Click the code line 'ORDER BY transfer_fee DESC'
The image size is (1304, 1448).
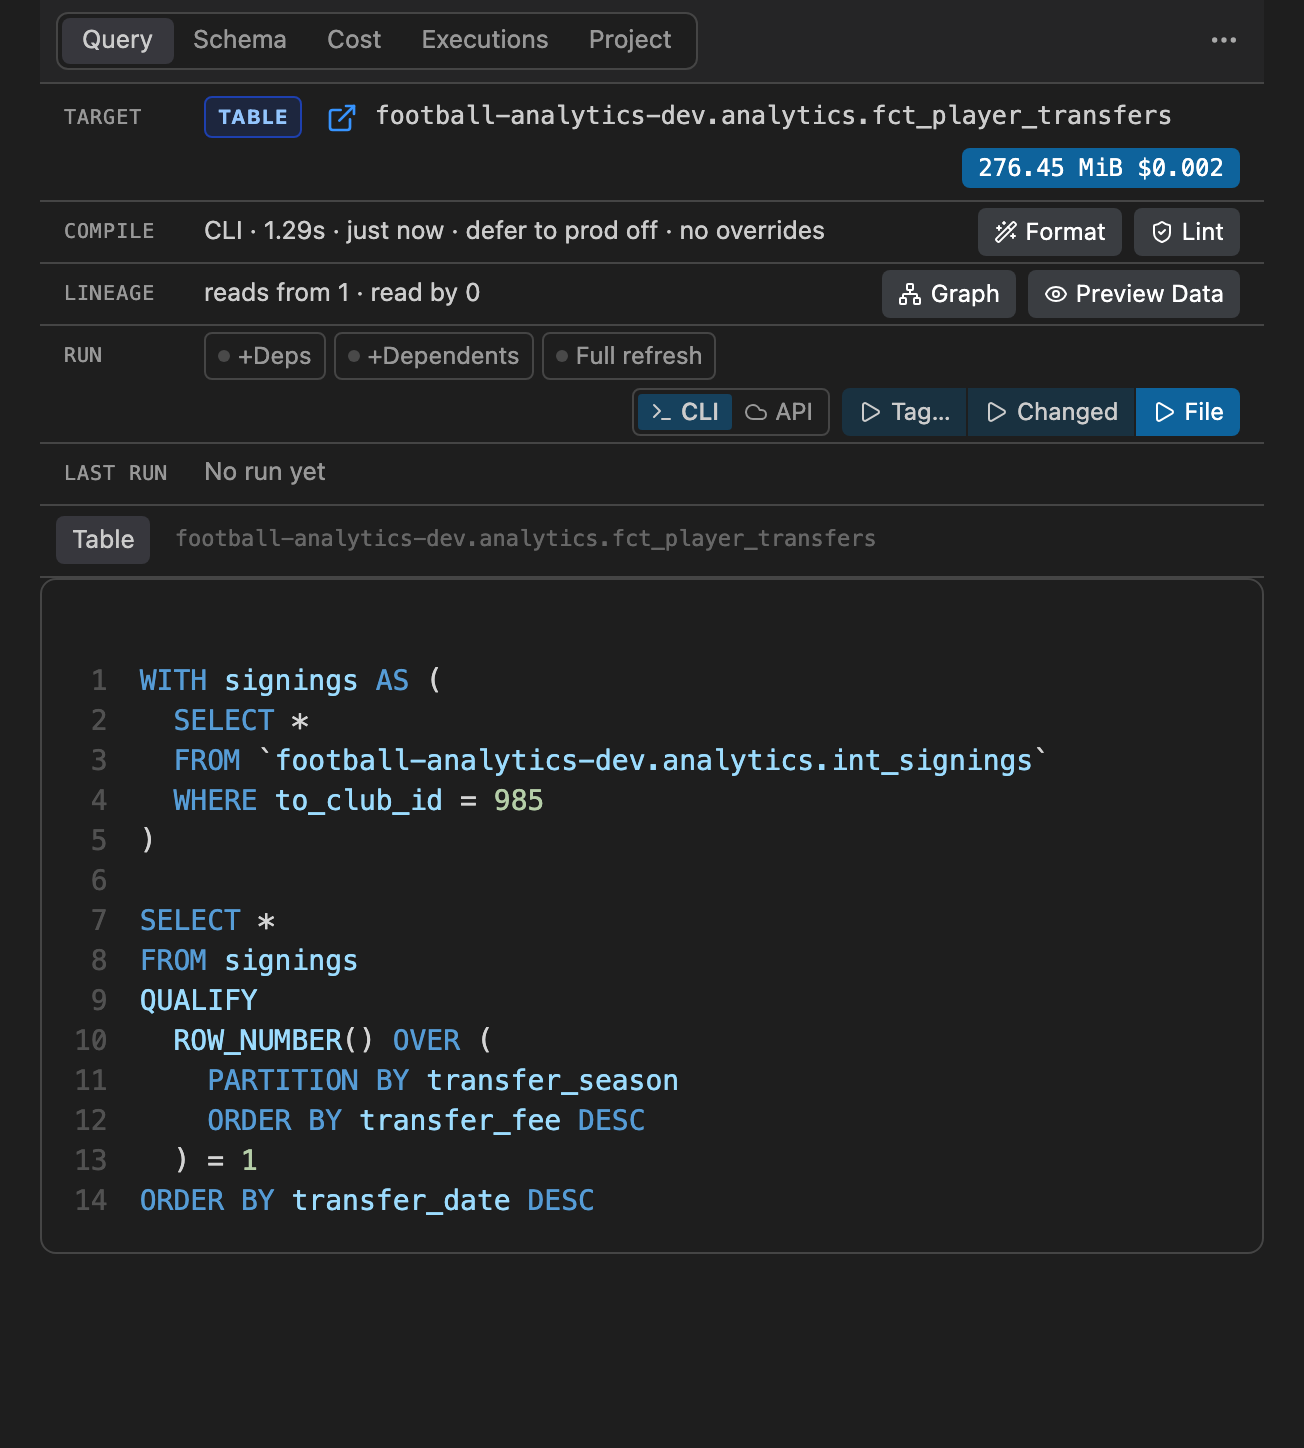point(426,1120)
